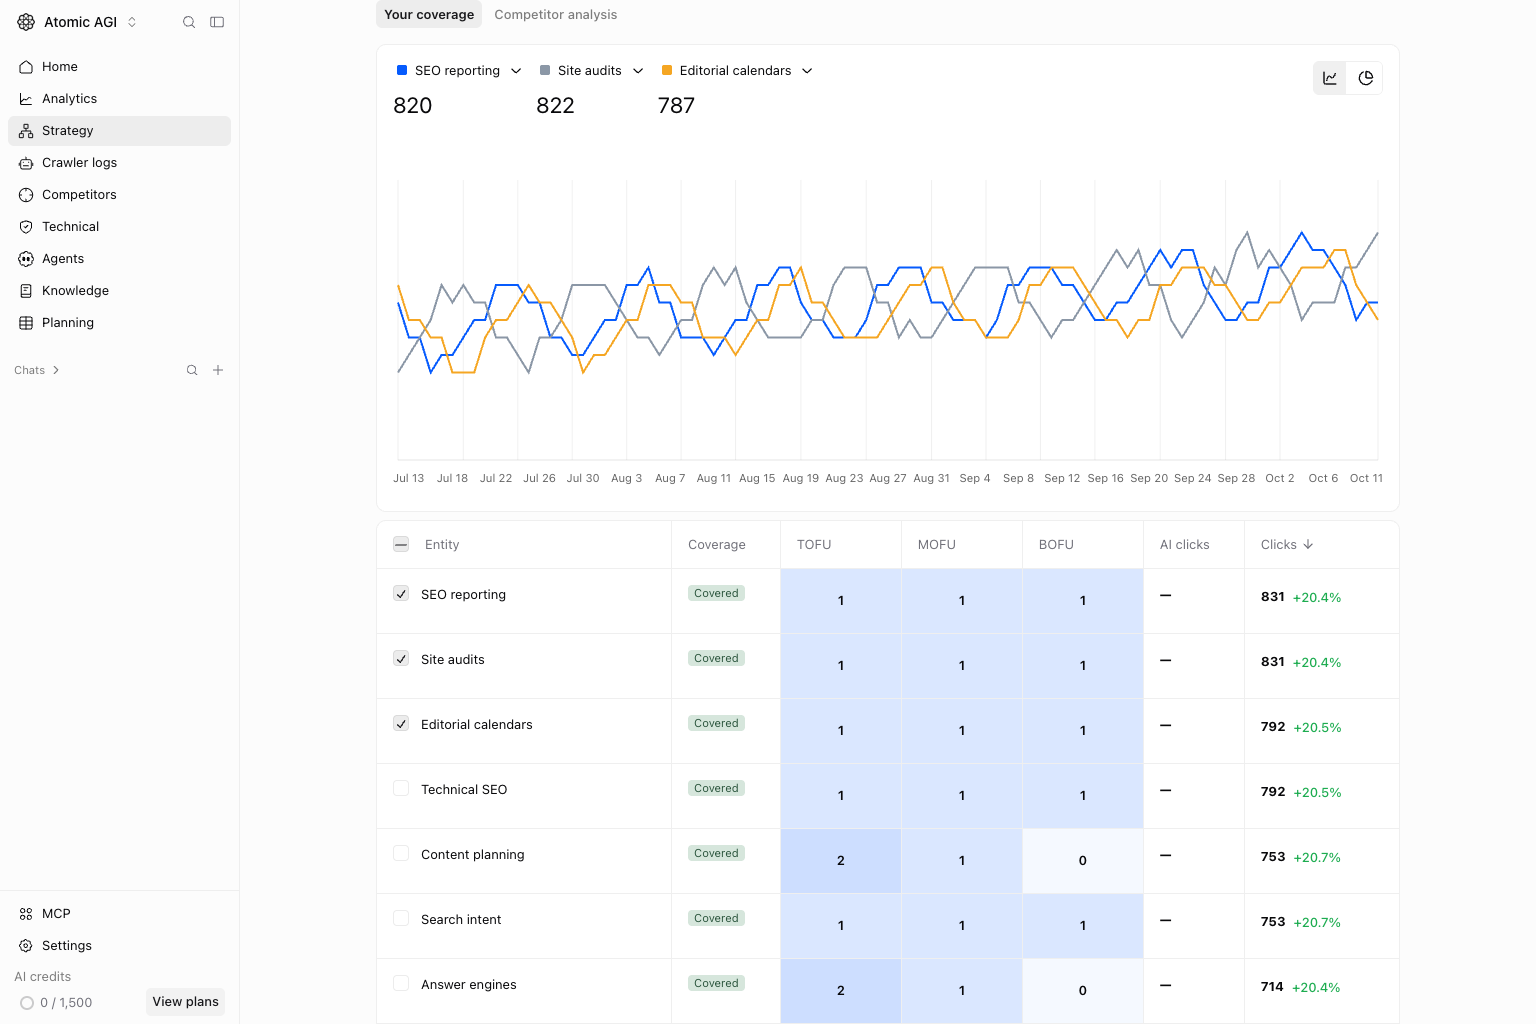1536x1024 pixels.
Task: Click the TOFU column header
Action: tap(814, 545)
